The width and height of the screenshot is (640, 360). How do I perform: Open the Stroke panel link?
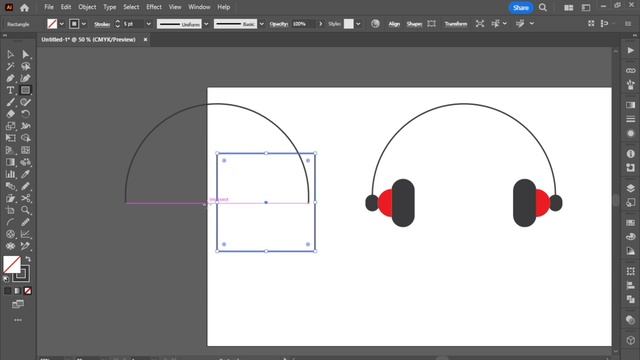pyautogui.click(x=102, y=24)
